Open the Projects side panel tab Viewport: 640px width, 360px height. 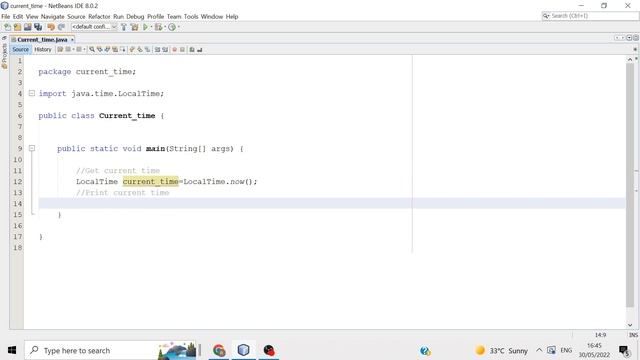[x=4, y=55]
